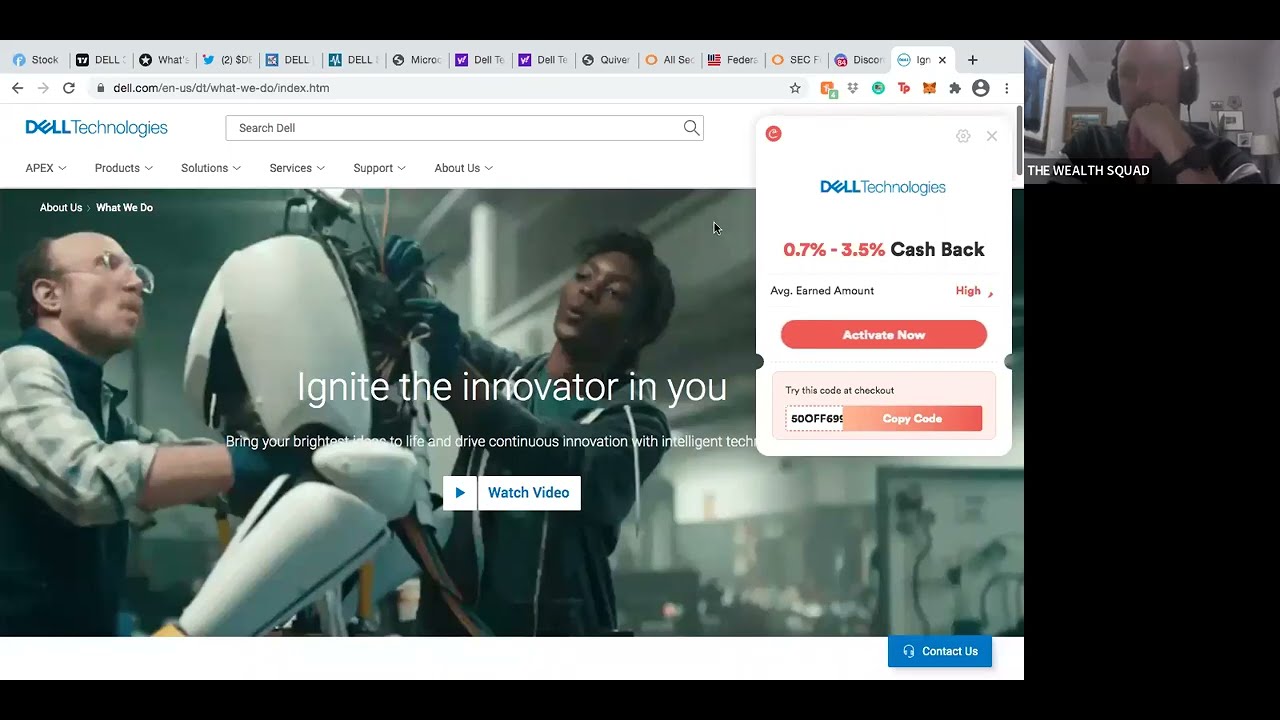Click the Ignite the innovator headline
The height and width of the screenshot is (720, 1280).
coord(512,387)
